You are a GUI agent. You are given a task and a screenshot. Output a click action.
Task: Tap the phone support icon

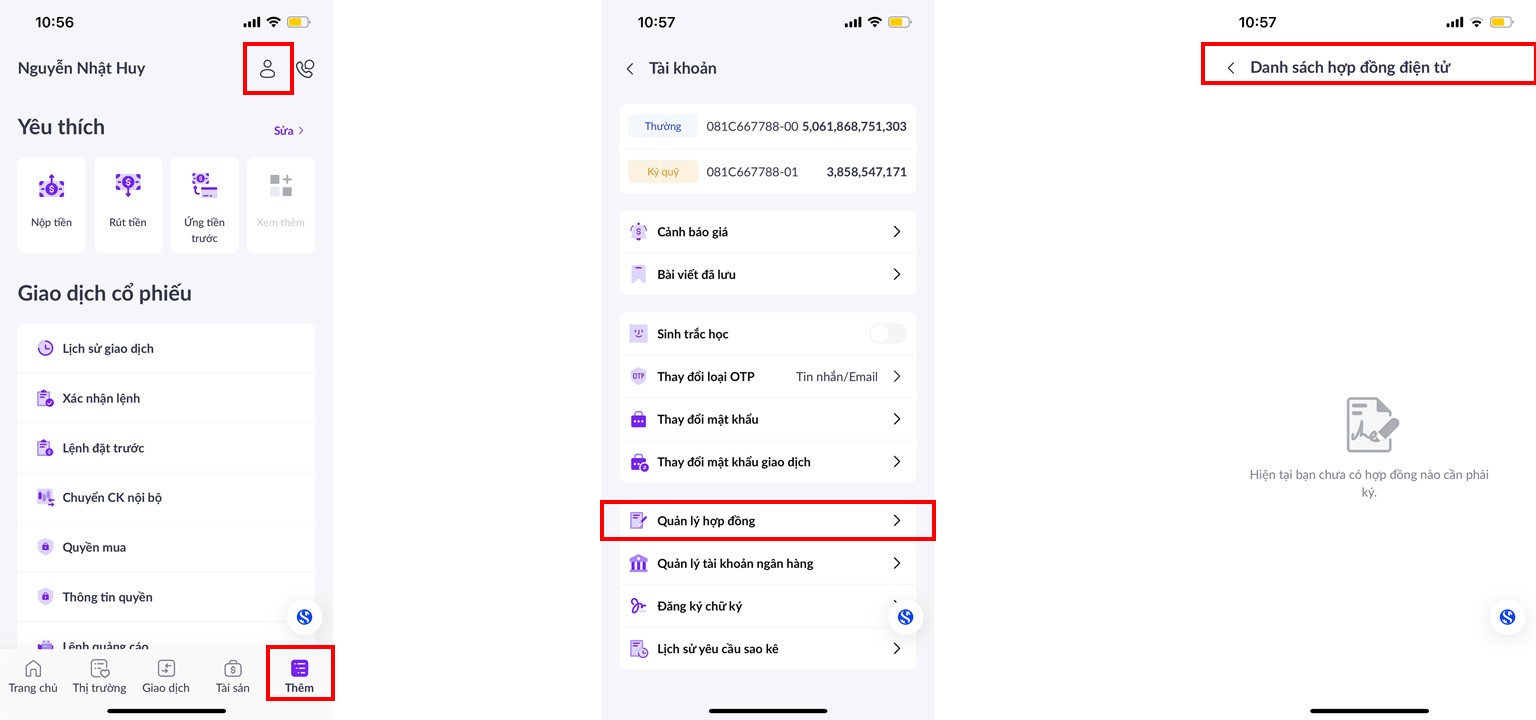[x=305, y=69]
